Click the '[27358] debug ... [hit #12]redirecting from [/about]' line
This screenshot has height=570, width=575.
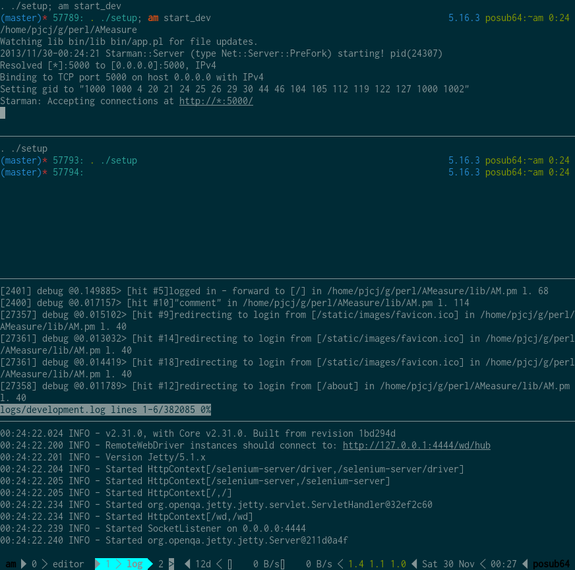[x=285, y=392]
